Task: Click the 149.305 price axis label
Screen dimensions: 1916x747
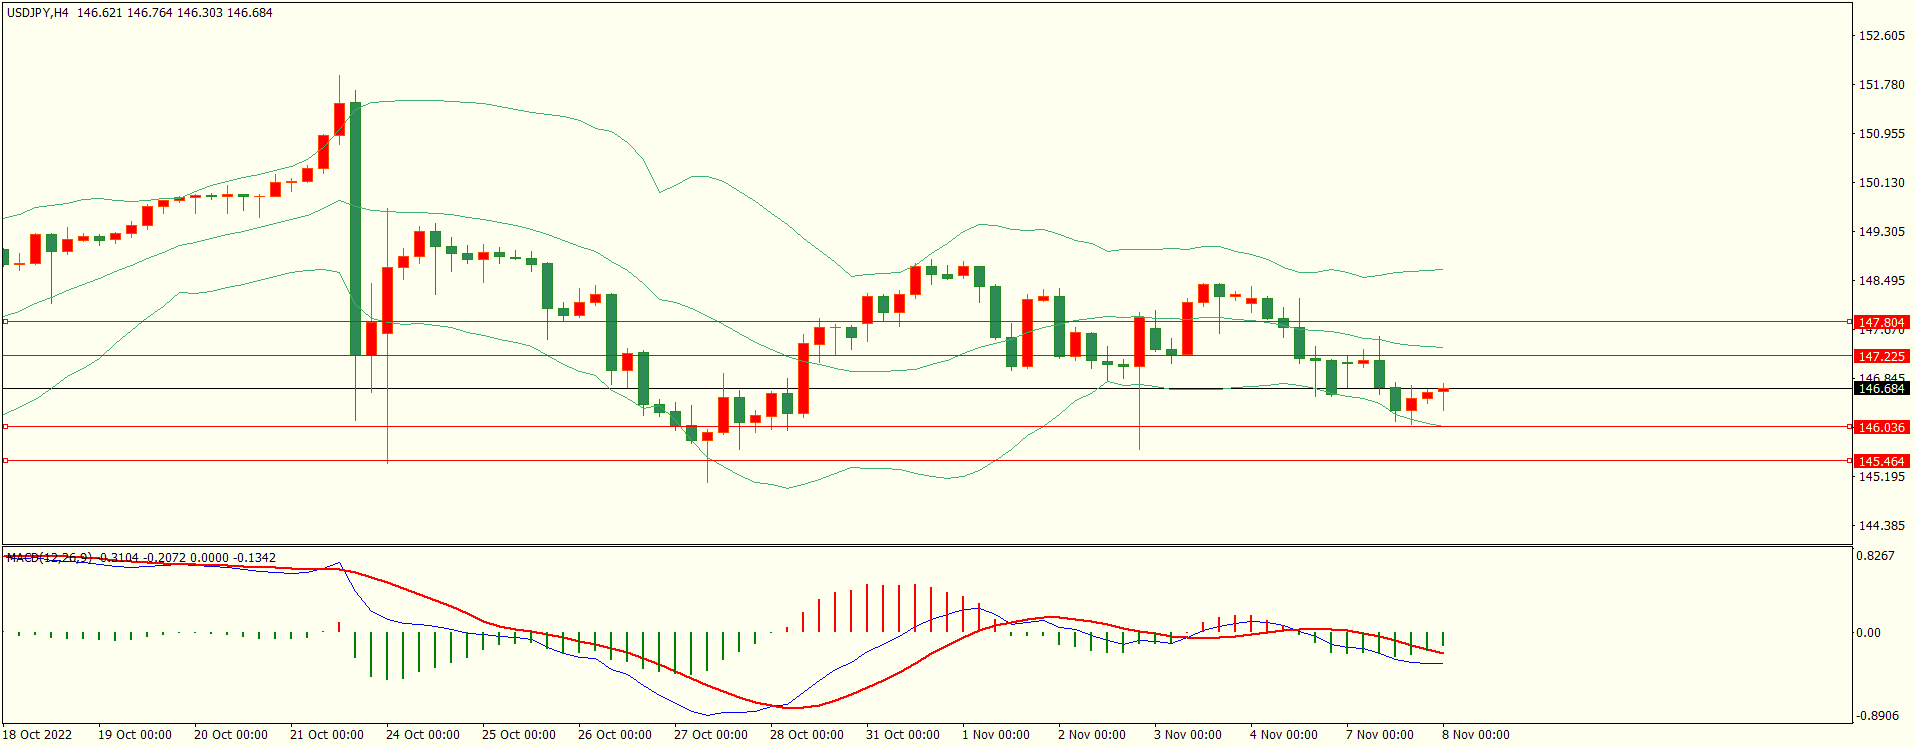Action: tap(1881, 232)
